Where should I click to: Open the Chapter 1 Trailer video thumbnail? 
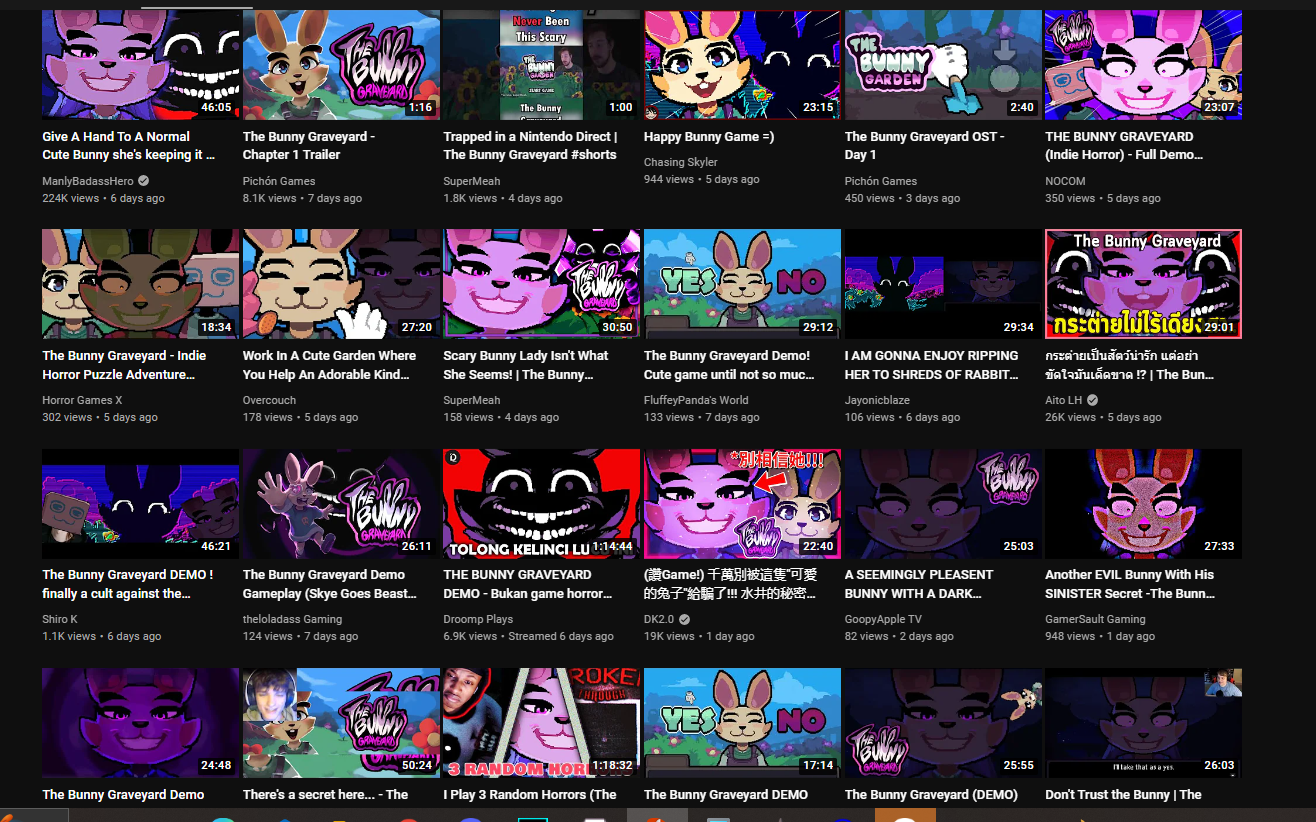[x=341, y=65]
